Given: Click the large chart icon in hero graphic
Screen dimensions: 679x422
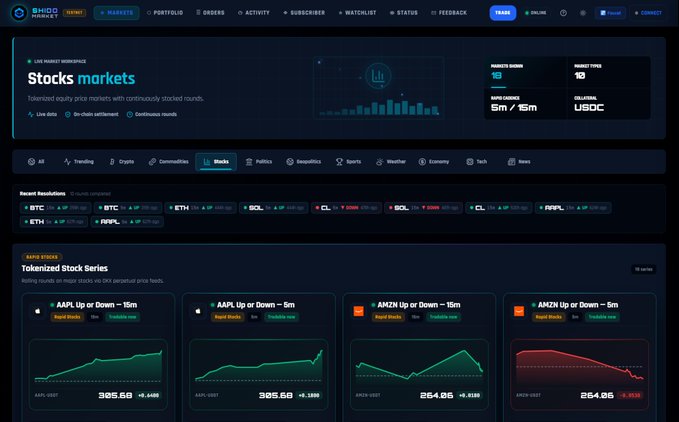Looking at the screenshot, I should [378, 76].
